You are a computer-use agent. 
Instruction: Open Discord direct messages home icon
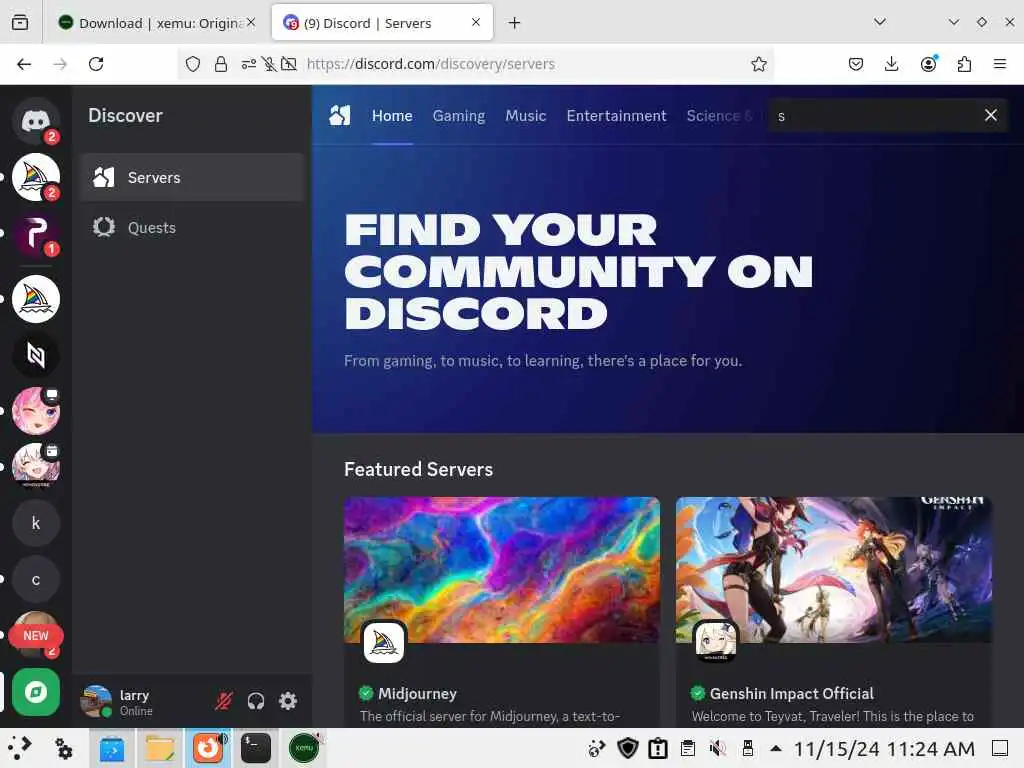36,121
